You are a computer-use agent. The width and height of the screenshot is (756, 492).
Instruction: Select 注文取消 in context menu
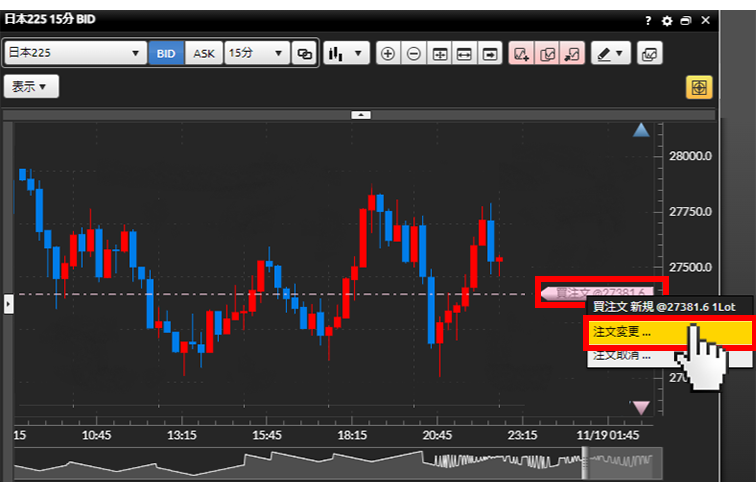pos(669,356)
